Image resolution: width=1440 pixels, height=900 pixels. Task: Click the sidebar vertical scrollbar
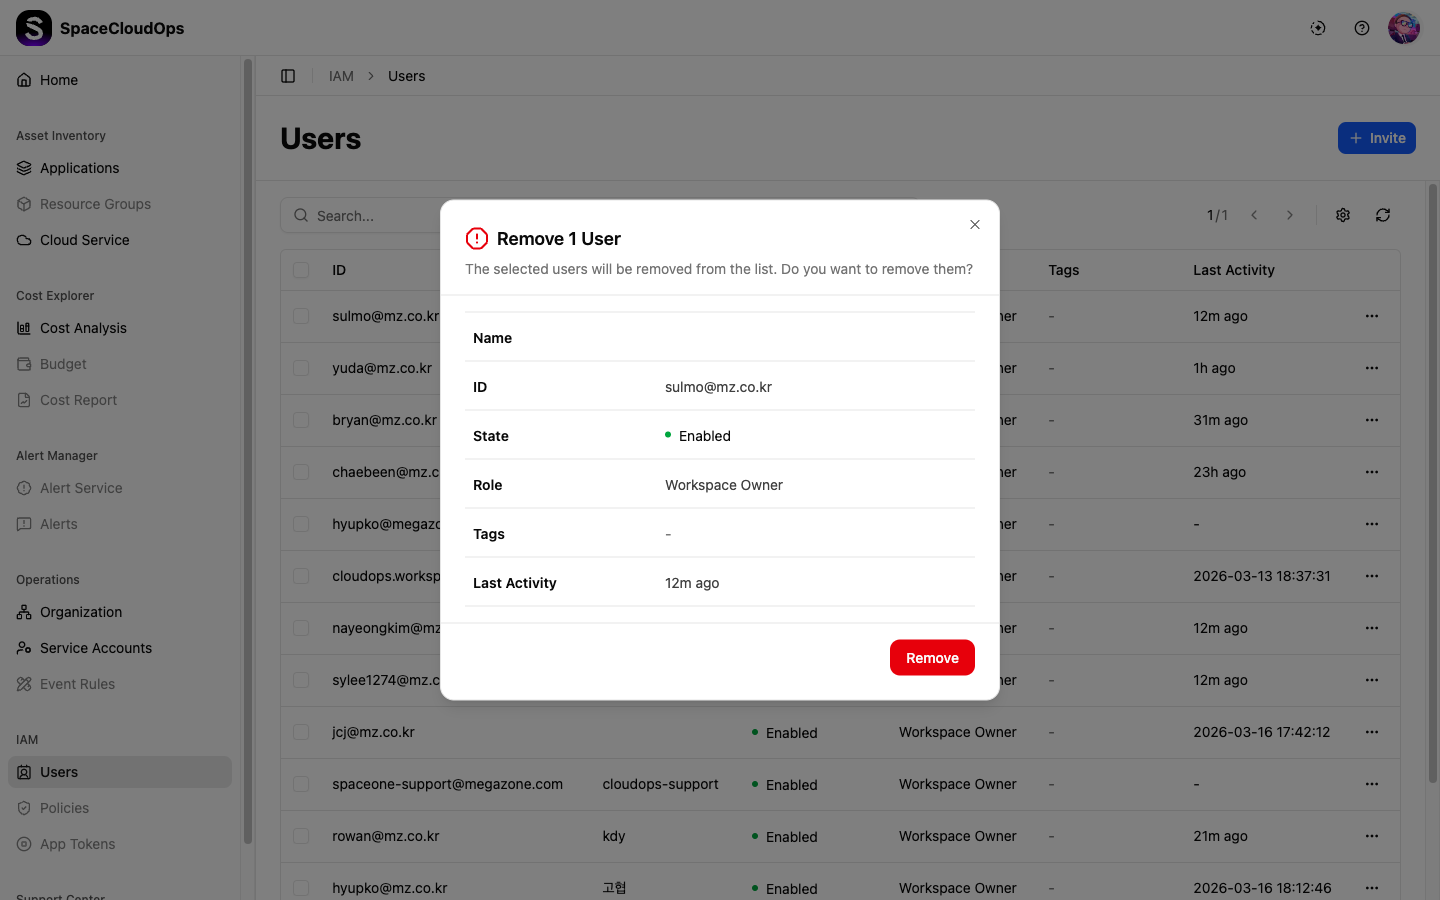point(248,450)
